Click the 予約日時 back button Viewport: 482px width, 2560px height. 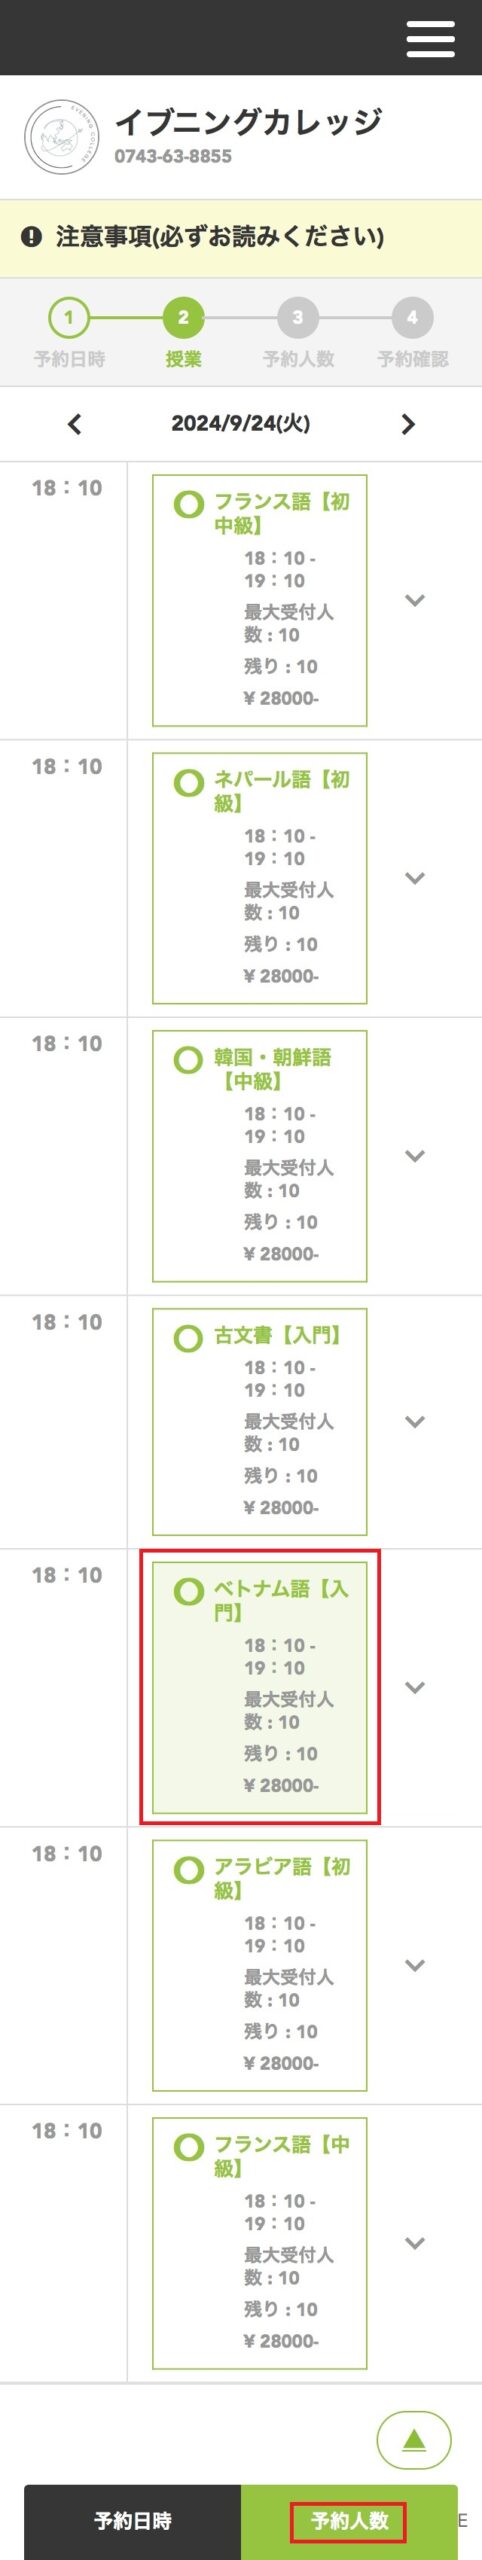tap(132, 2521)
